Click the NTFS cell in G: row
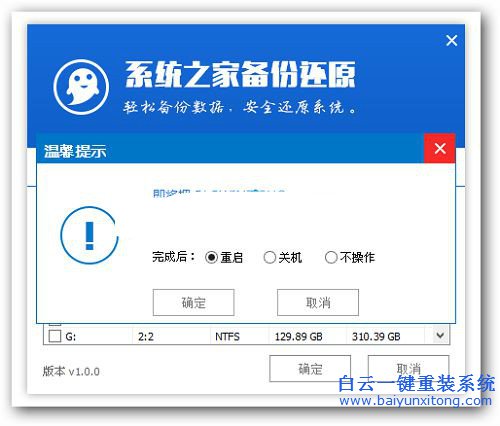This screenshot has height=426, width=500. [x=227, y=337]
